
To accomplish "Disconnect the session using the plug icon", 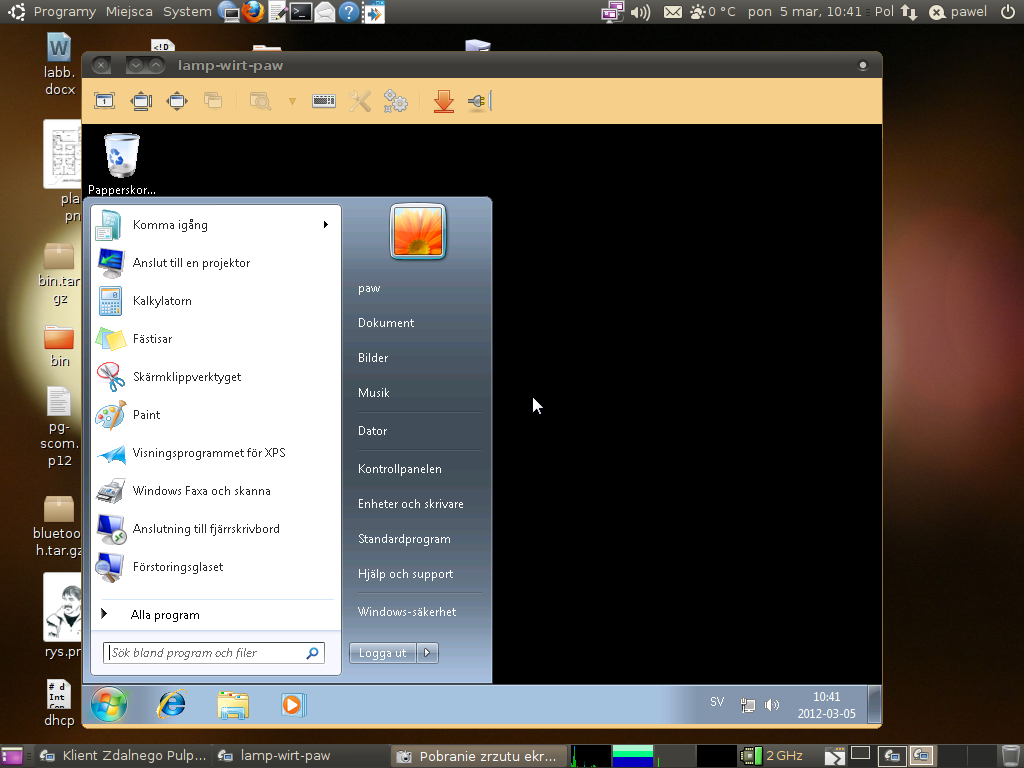I will click(x=478, y=101).
